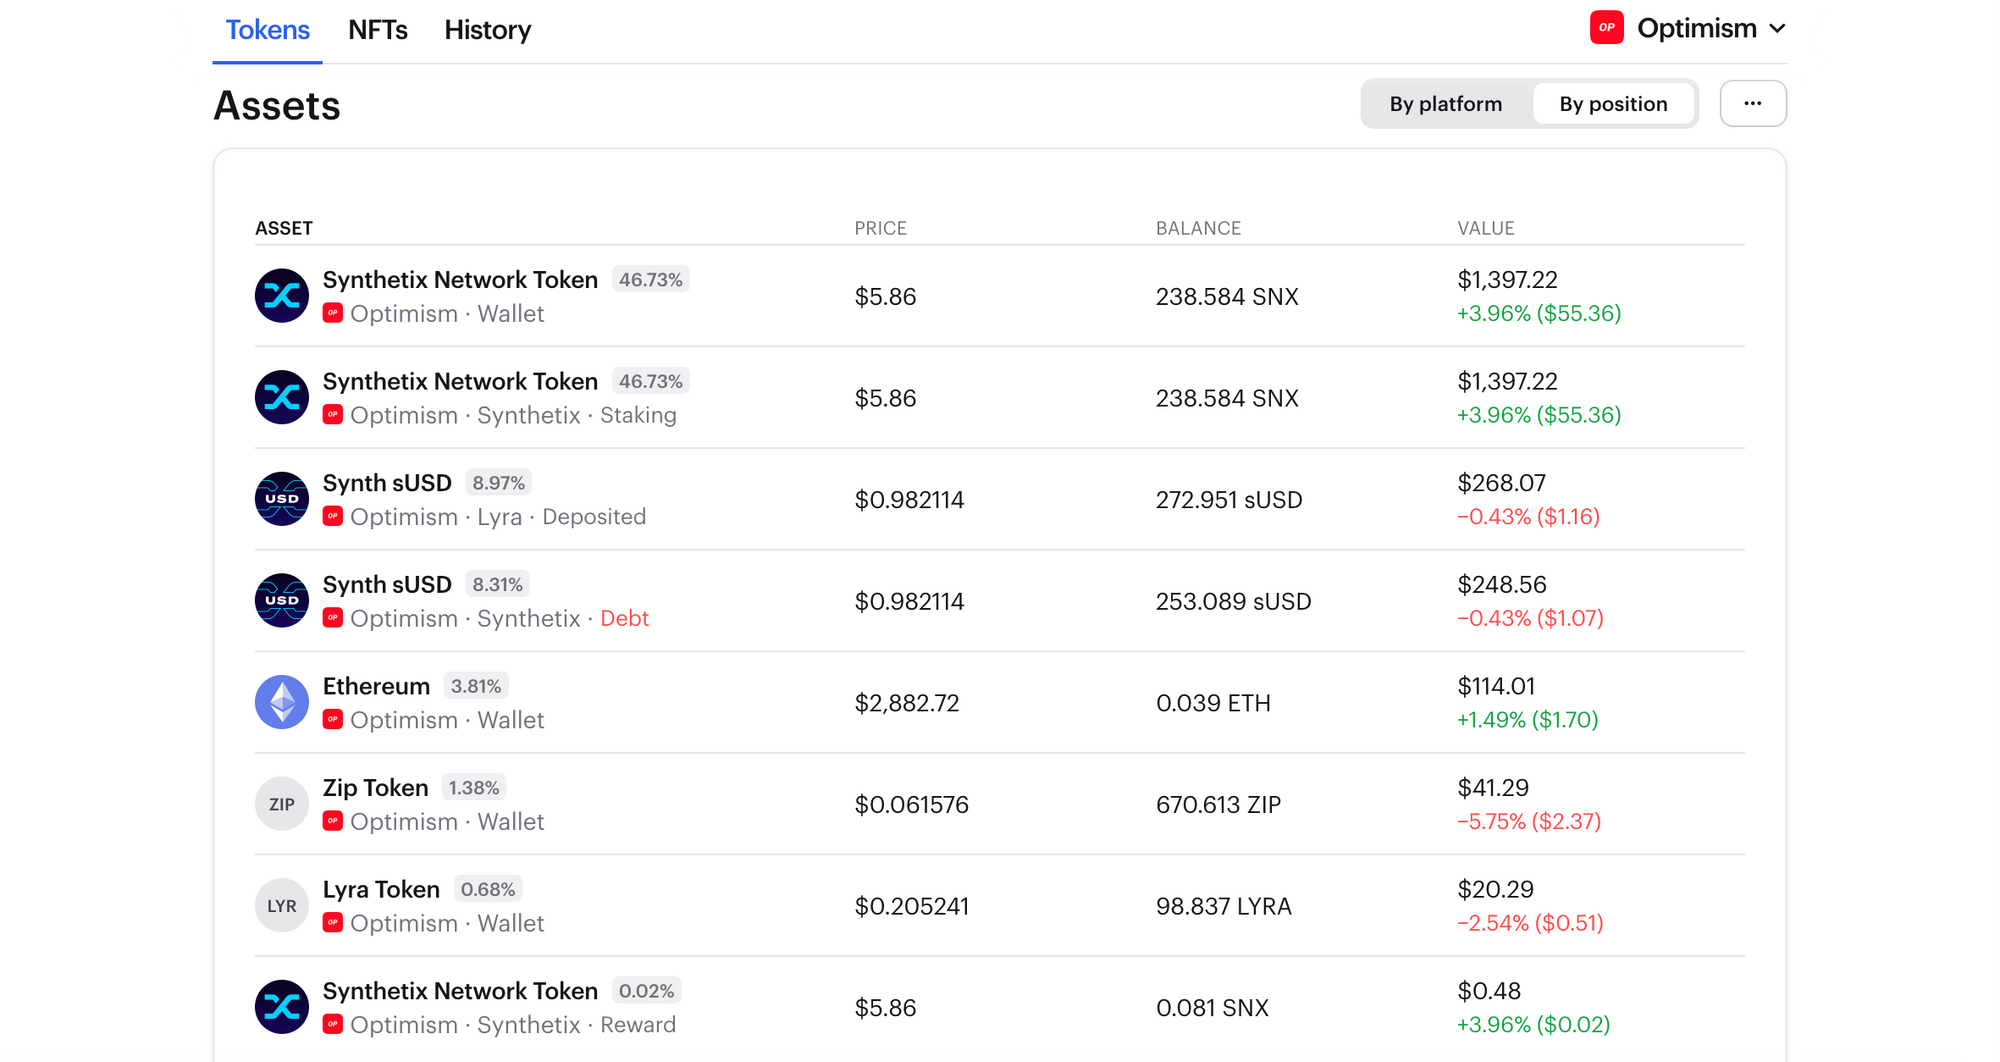
Task: Click Optimism badge in Synthetix Debt row
Action: (x=333, y=618)
